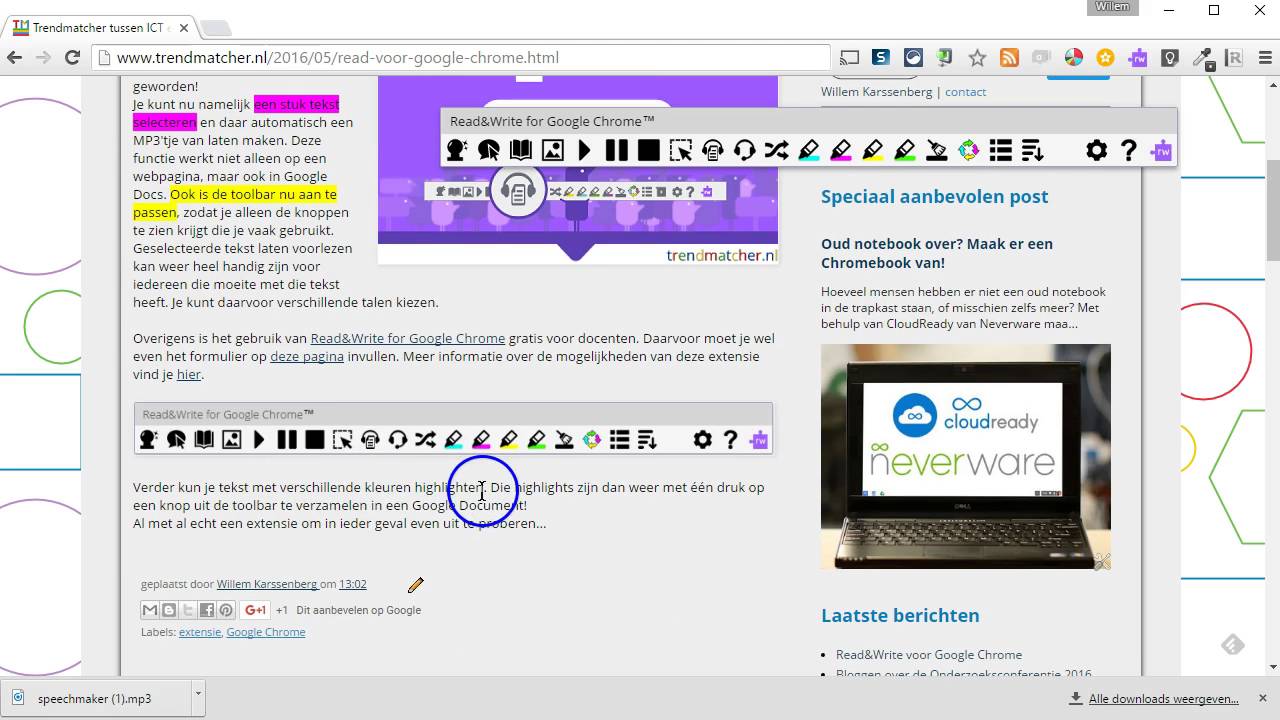Open the 'contact' link next to Willem Karssenberg
Screen dimensions: 1280x720
966,92
